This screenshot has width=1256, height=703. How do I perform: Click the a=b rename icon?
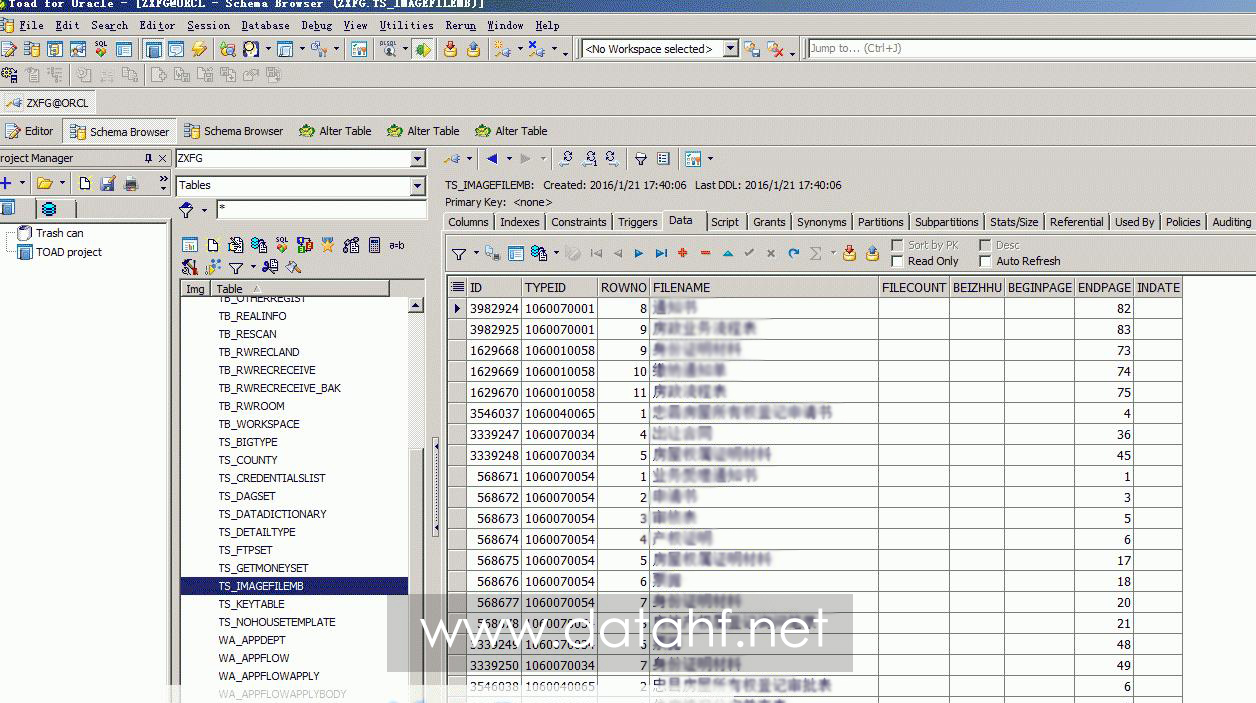coord(397,245)
